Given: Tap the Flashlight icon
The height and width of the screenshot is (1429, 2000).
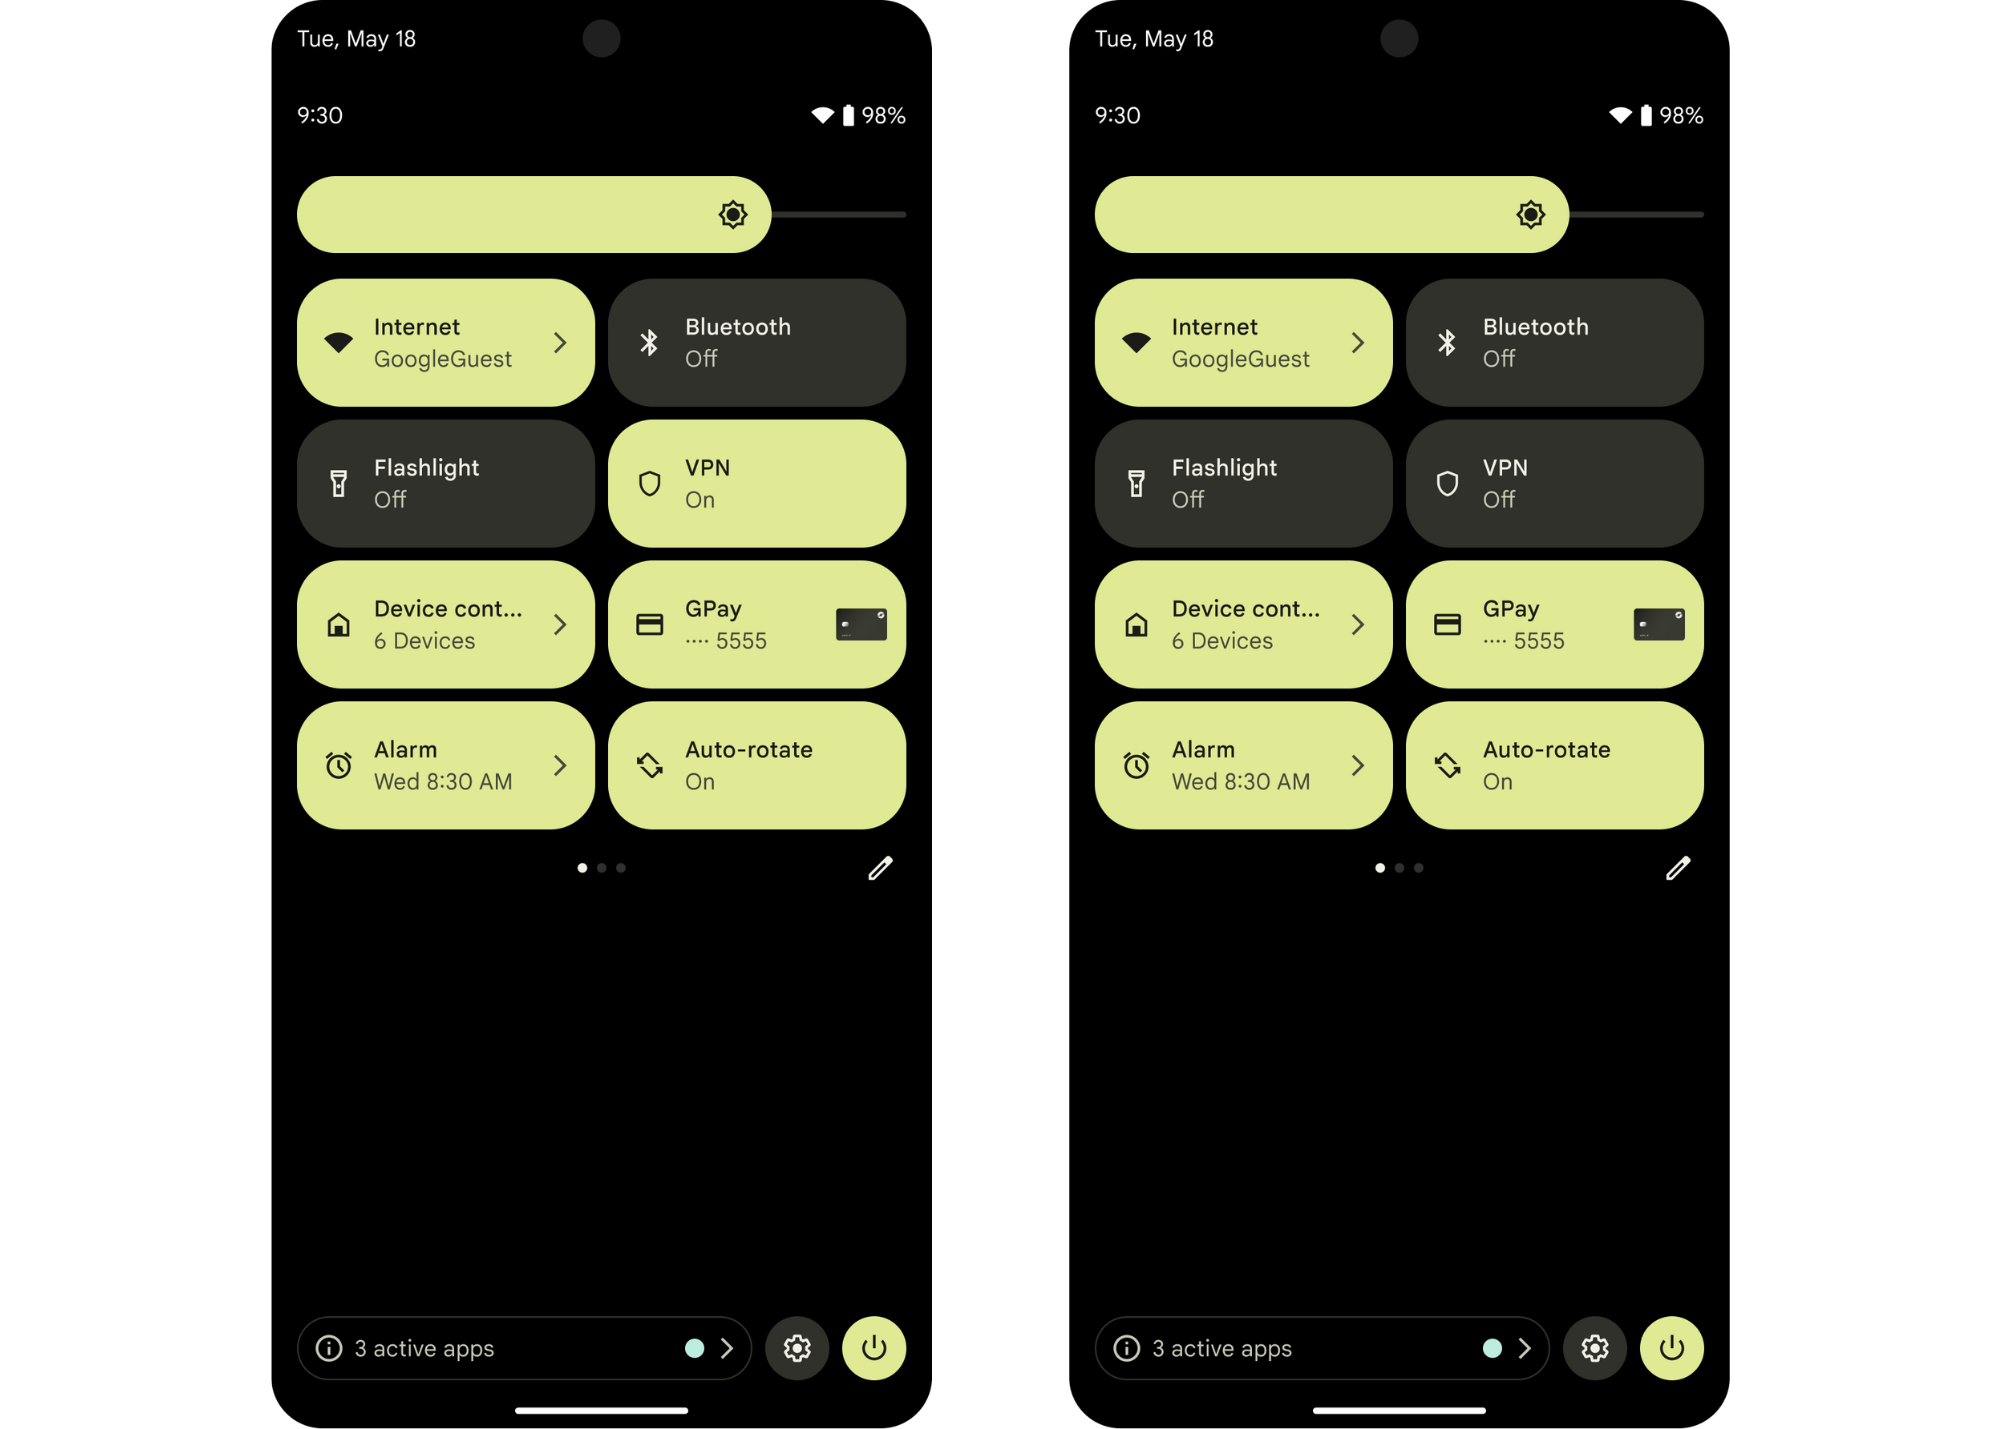Looking at the screenshot, I should click(340, 483).
